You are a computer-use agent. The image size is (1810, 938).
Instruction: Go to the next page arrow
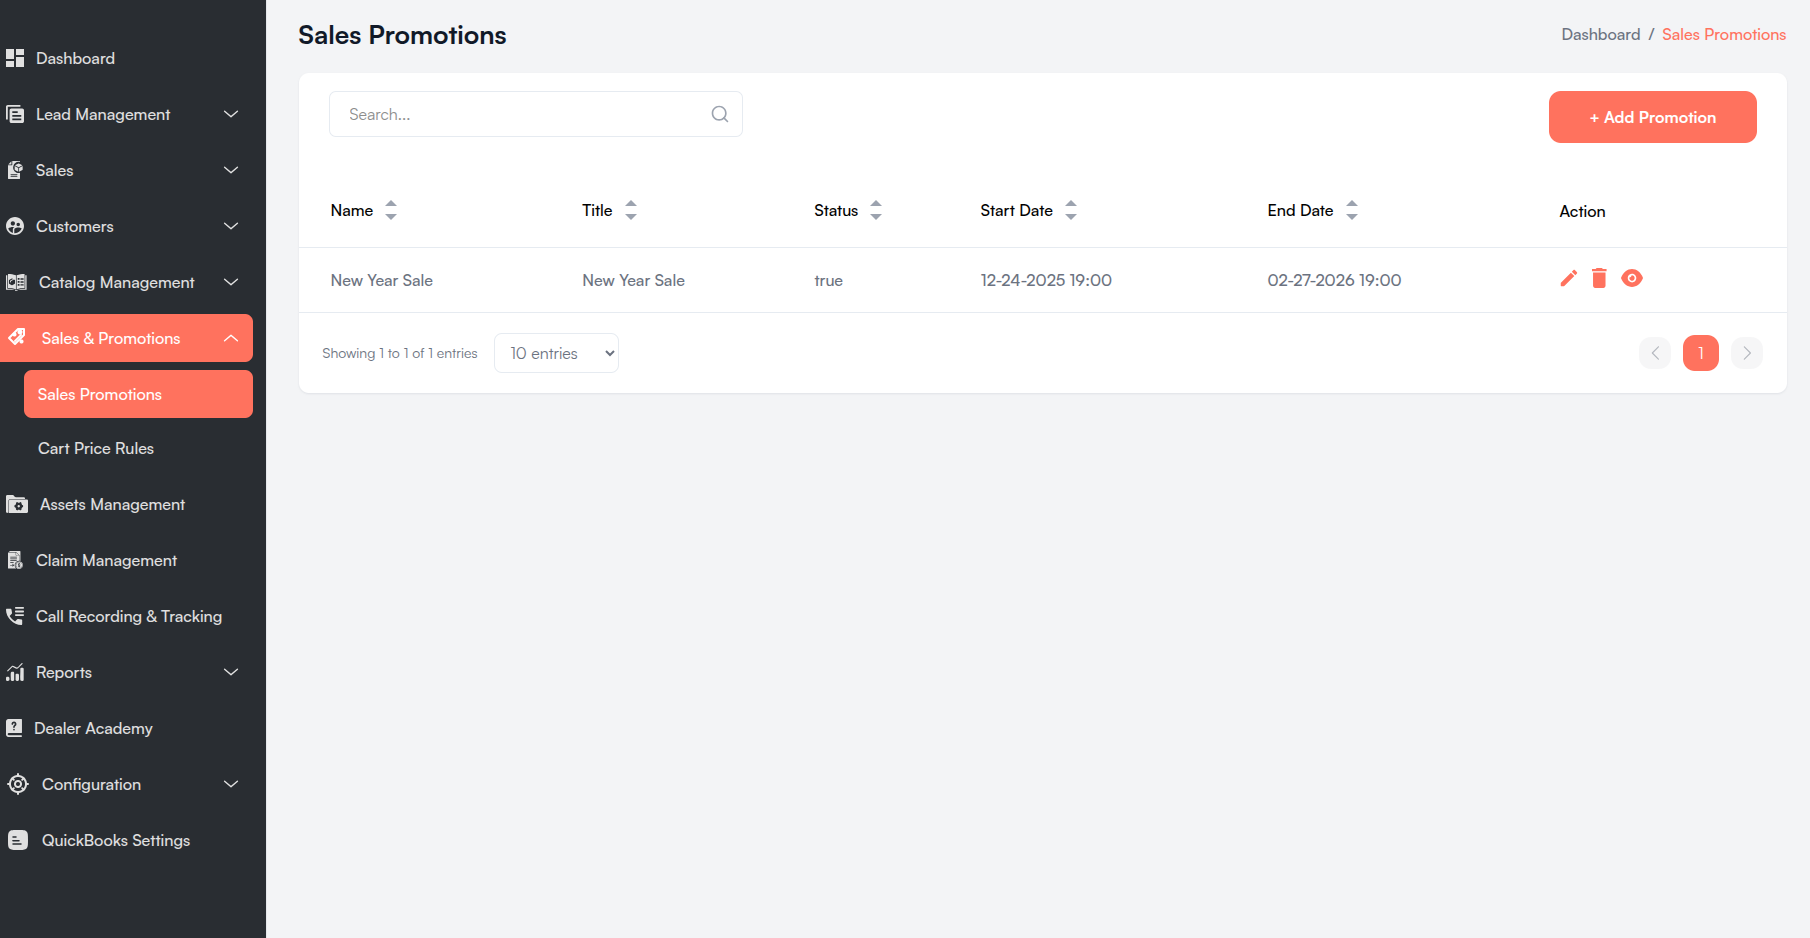(x=1747, y=353)
